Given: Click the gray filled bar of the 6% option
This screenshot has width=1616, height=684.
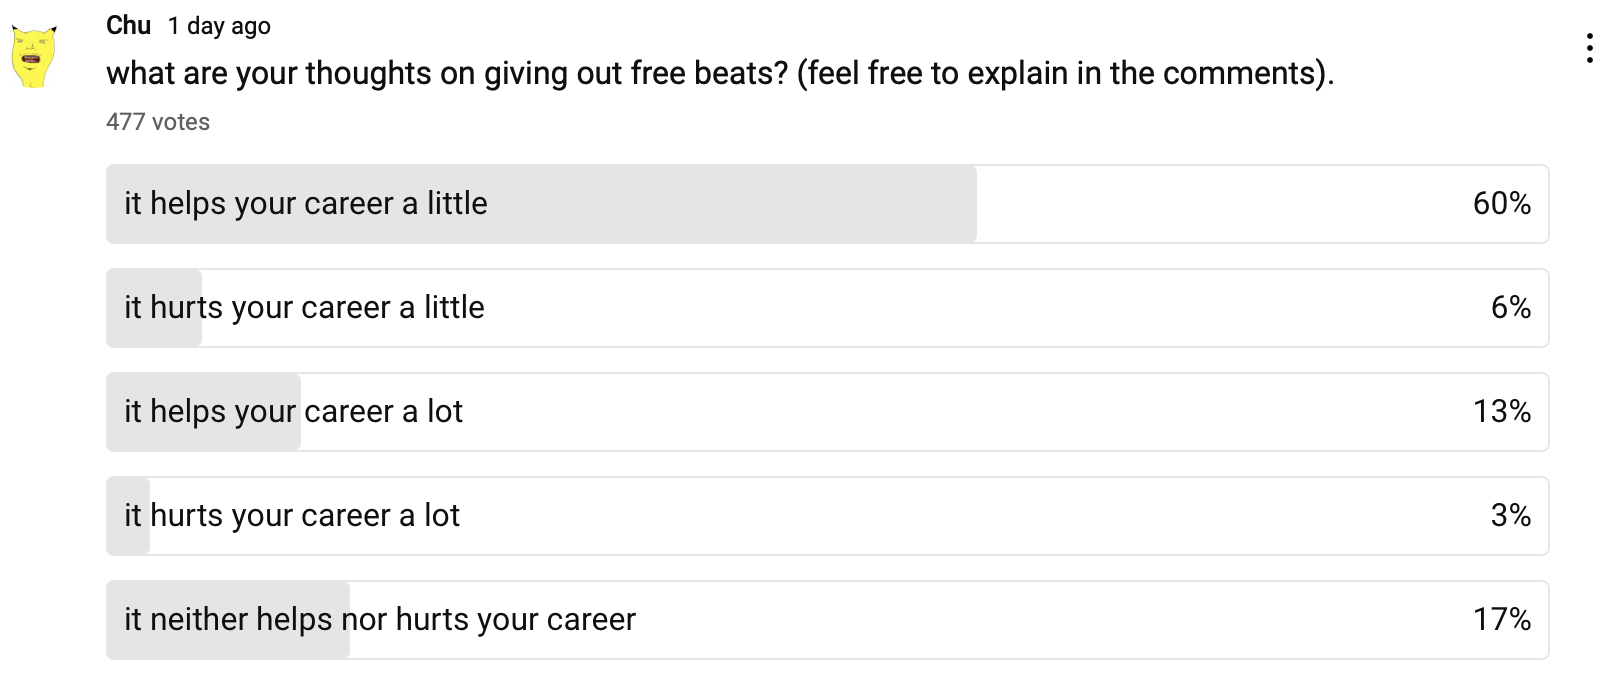Looking at the screenshot, I should click(x=154, y=308).
